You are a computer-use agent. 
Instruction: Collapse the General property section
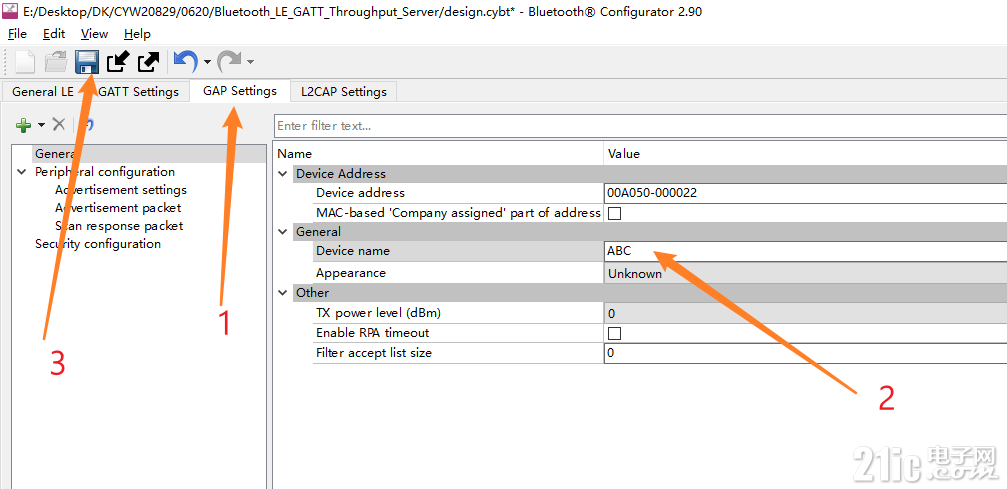(283, 231)
